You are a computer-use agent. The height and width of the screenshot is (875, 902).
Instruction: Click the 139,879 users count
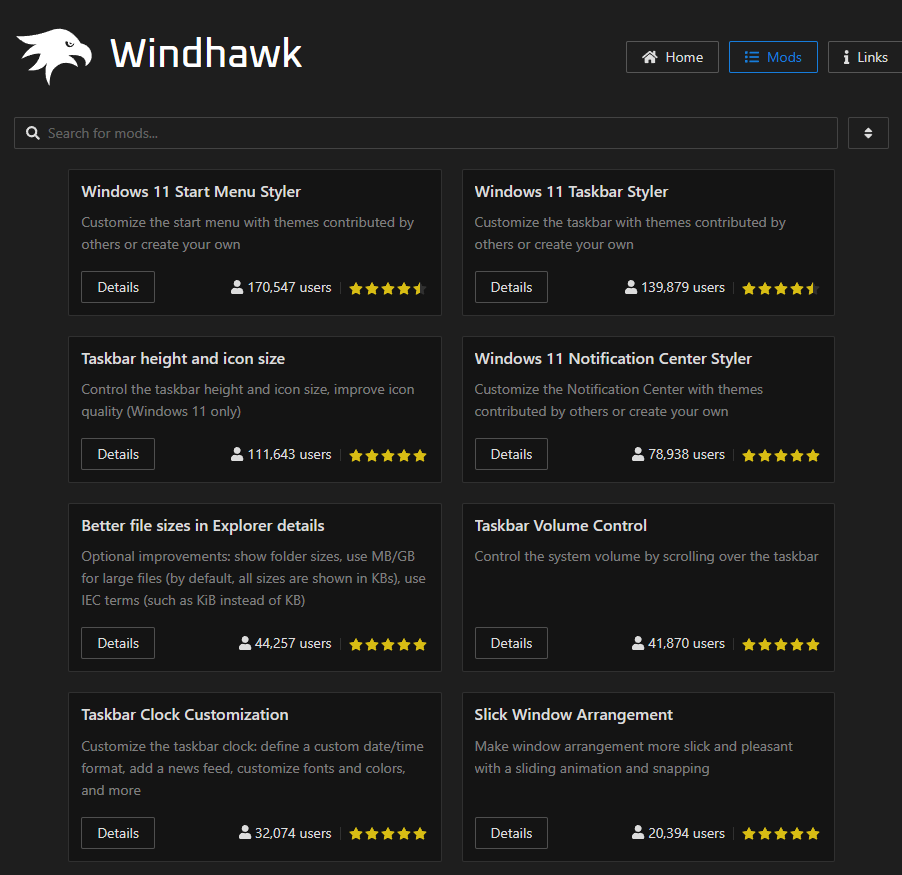pyautogui.click(x=683, y=287)
